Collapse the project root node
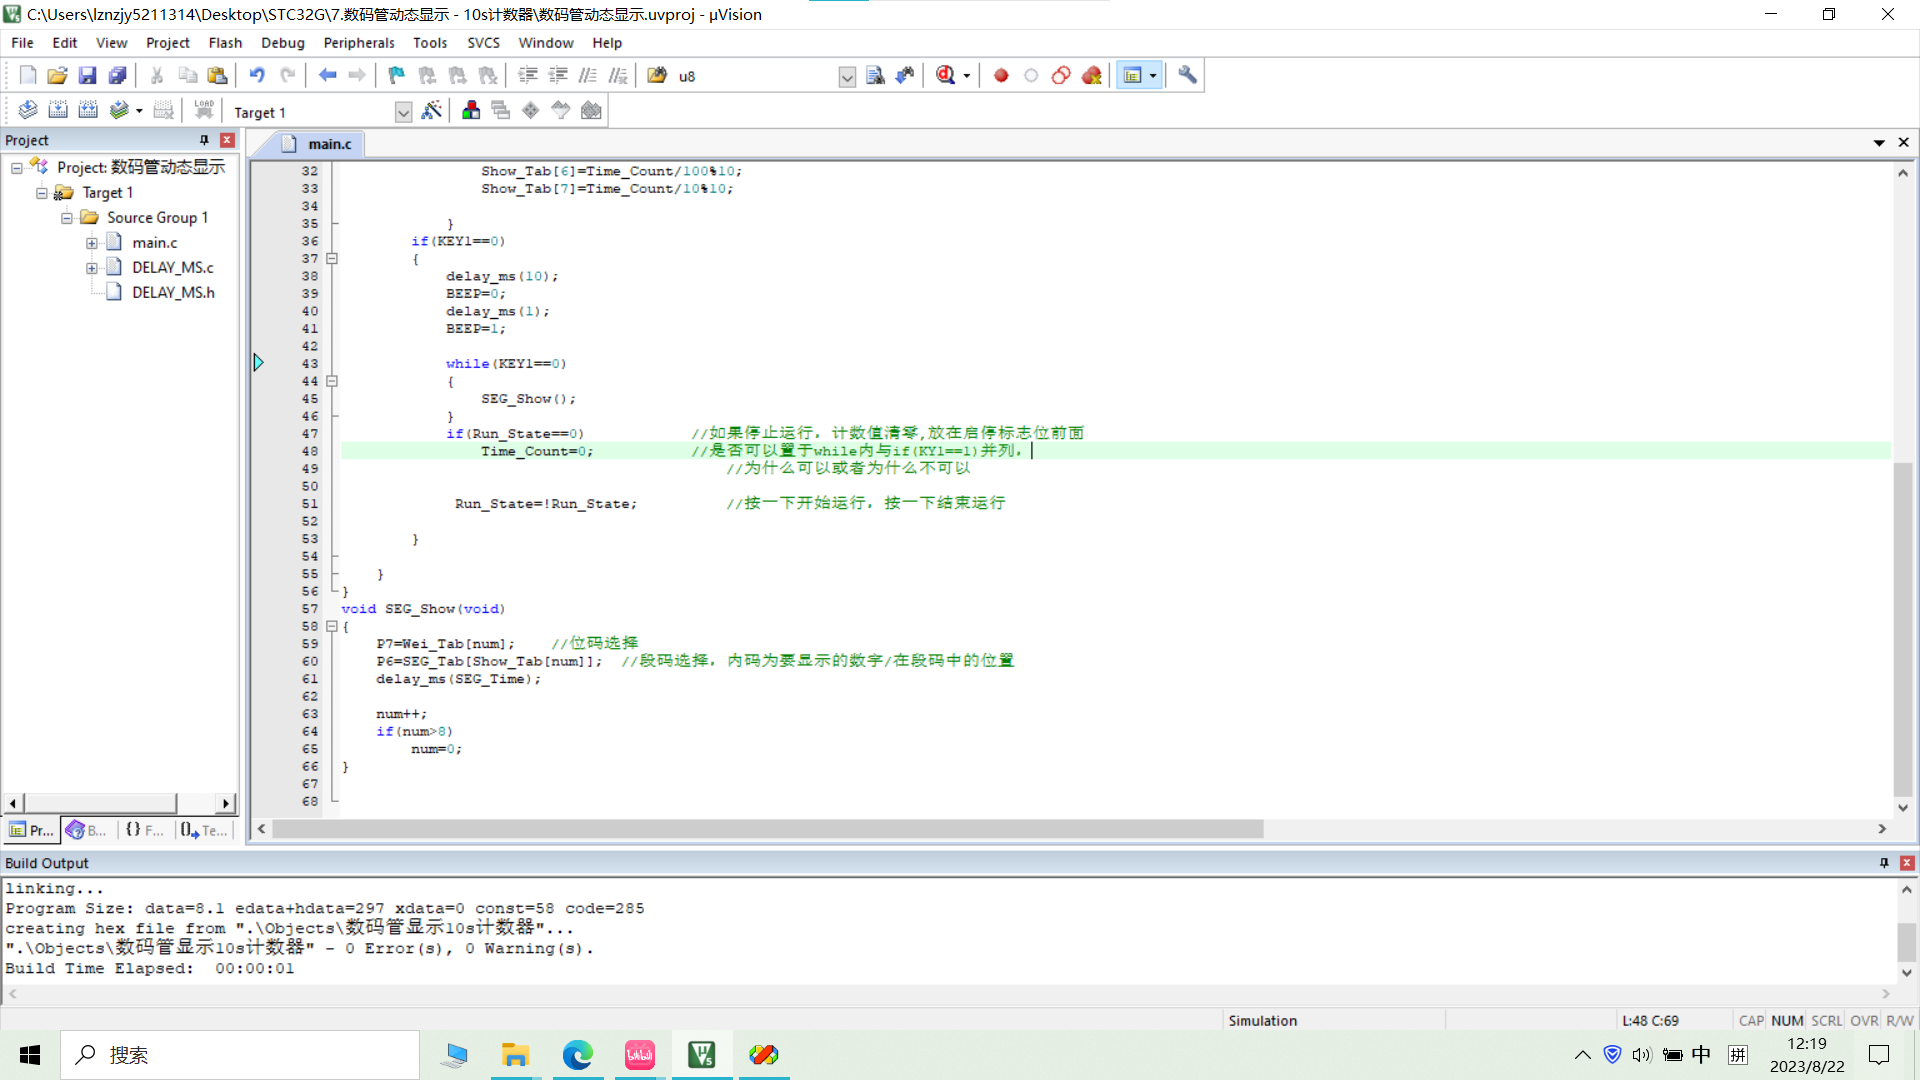1920x1080 pixels. coord(17,168)
